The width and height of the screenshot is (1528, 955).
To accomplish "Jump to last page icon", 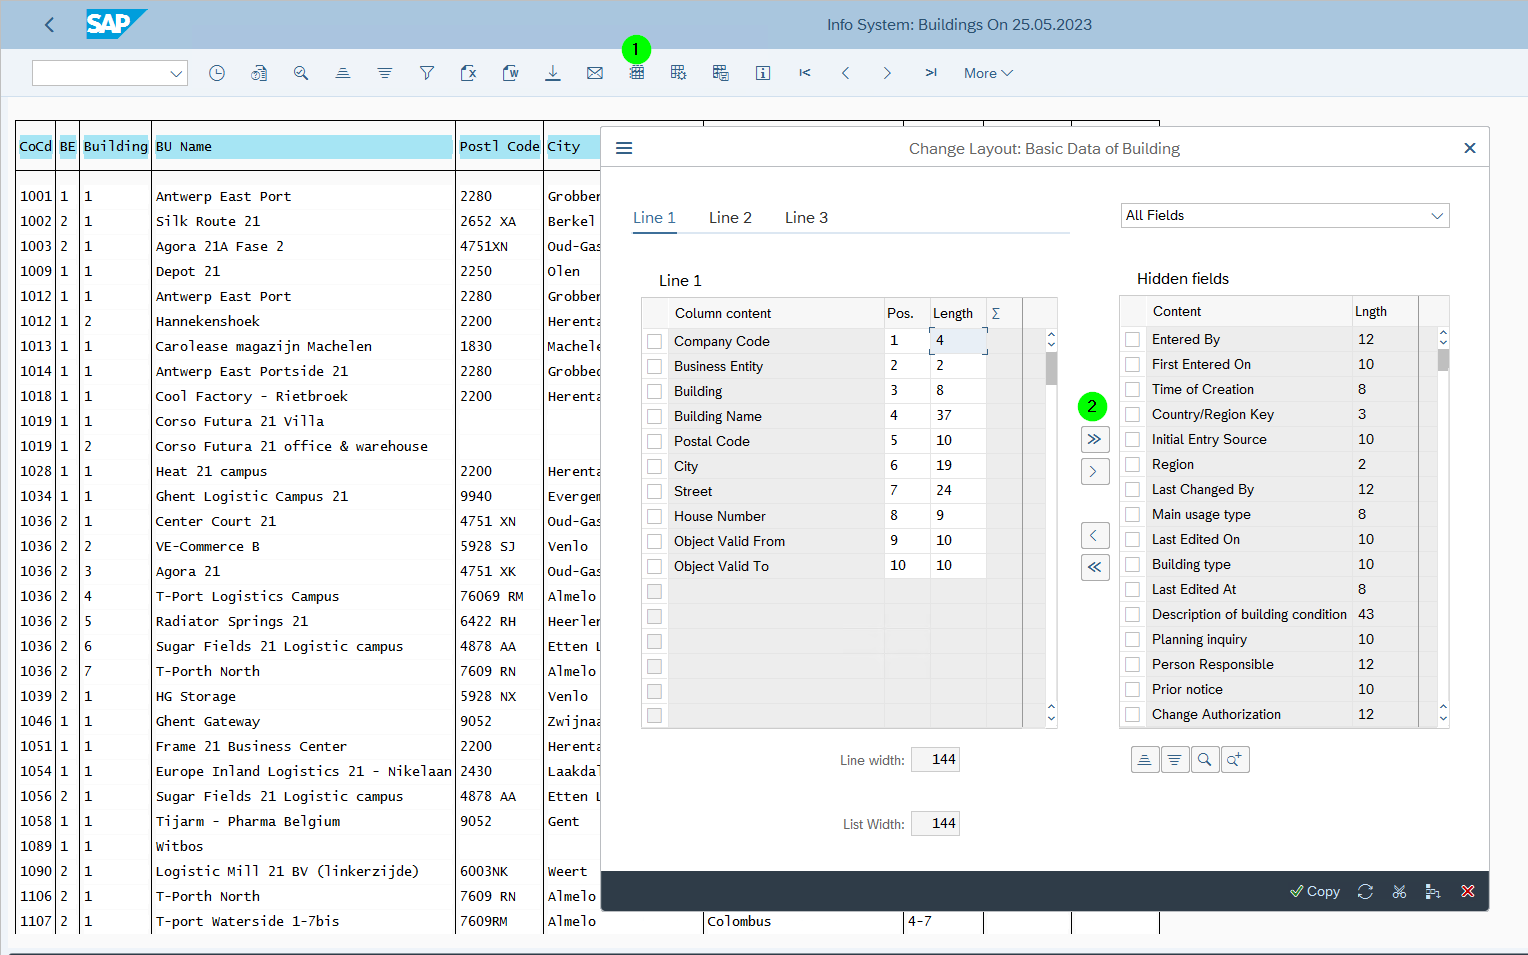I will (x=931, y=73).
